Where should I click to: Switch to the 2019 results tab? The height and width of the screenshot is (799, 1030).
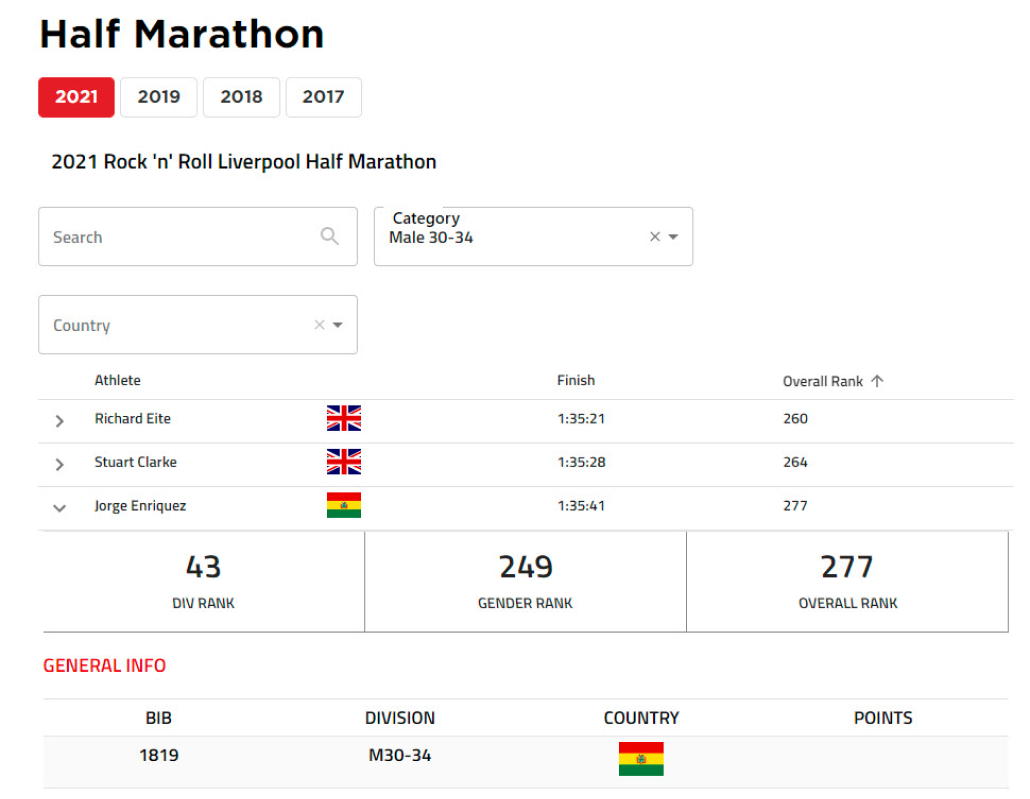[159, 97]
